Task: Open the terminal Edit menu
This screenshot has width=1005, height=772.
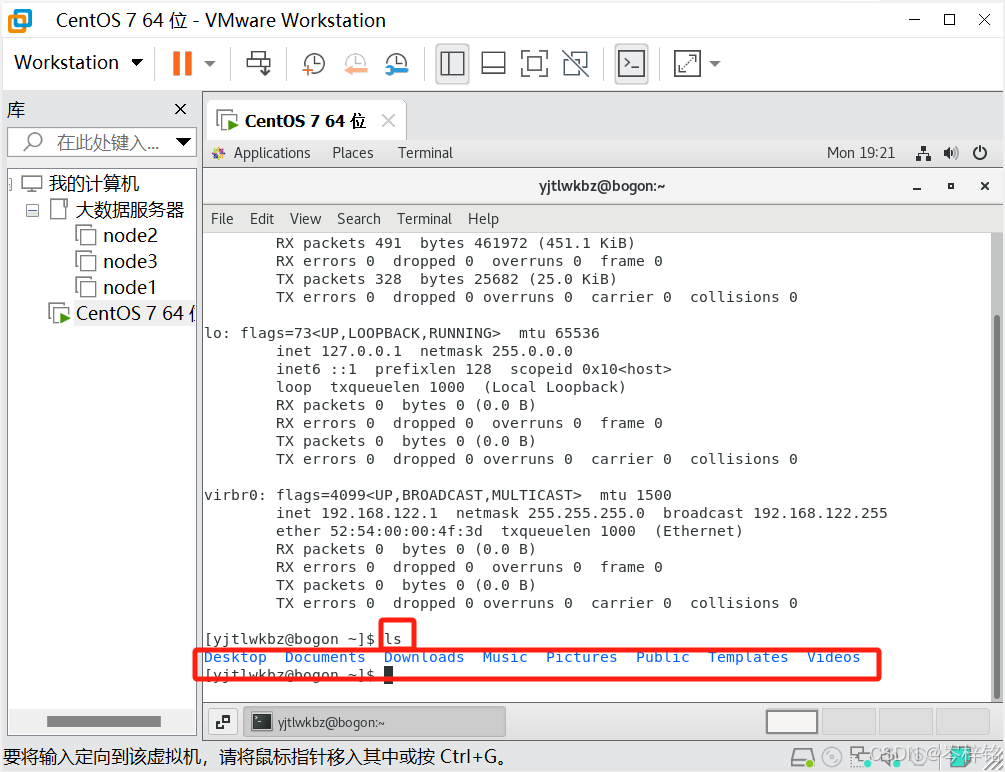Action: coord(262,219)
